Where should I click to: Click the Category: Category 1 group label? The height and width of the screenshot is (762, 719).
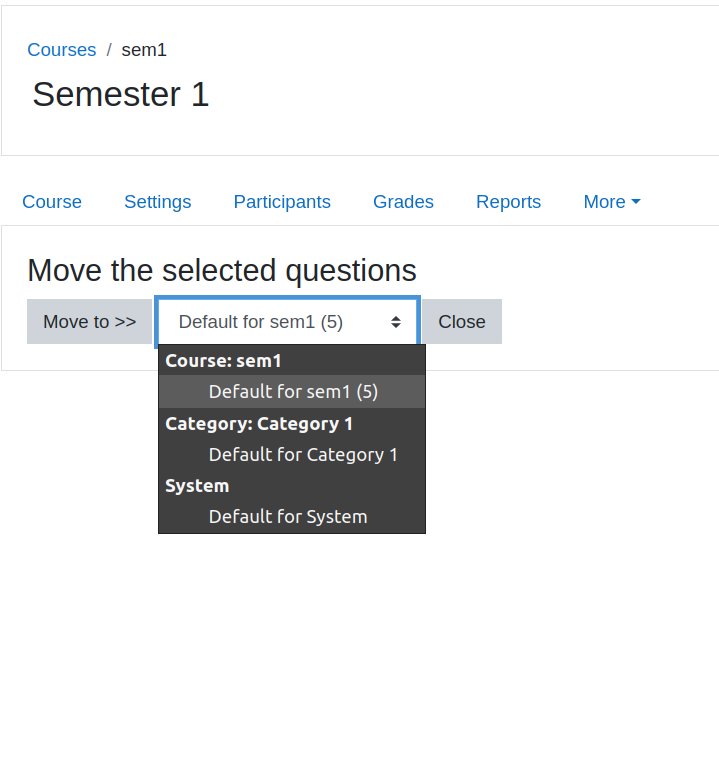click(259, 424)
